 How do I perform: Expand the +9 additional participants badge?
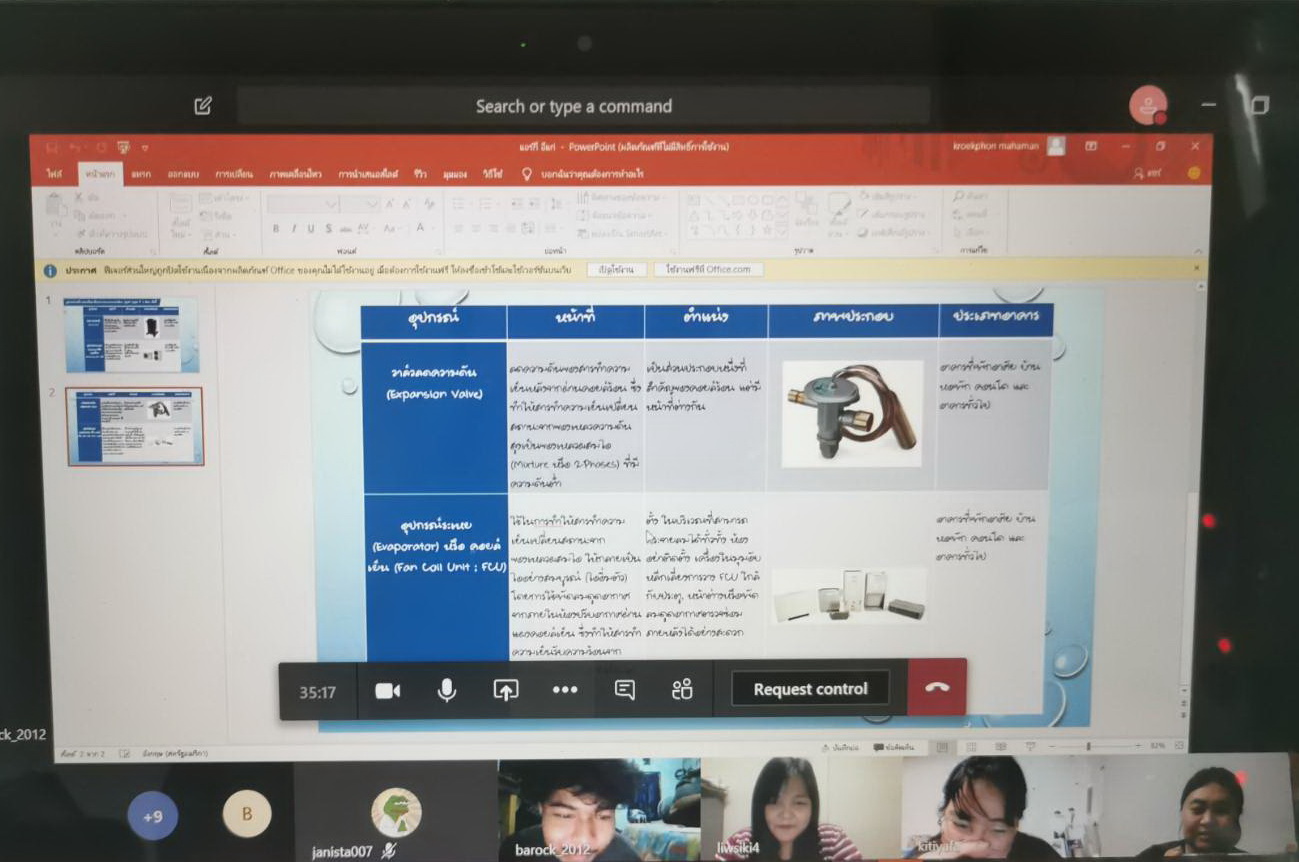[152, 815]
